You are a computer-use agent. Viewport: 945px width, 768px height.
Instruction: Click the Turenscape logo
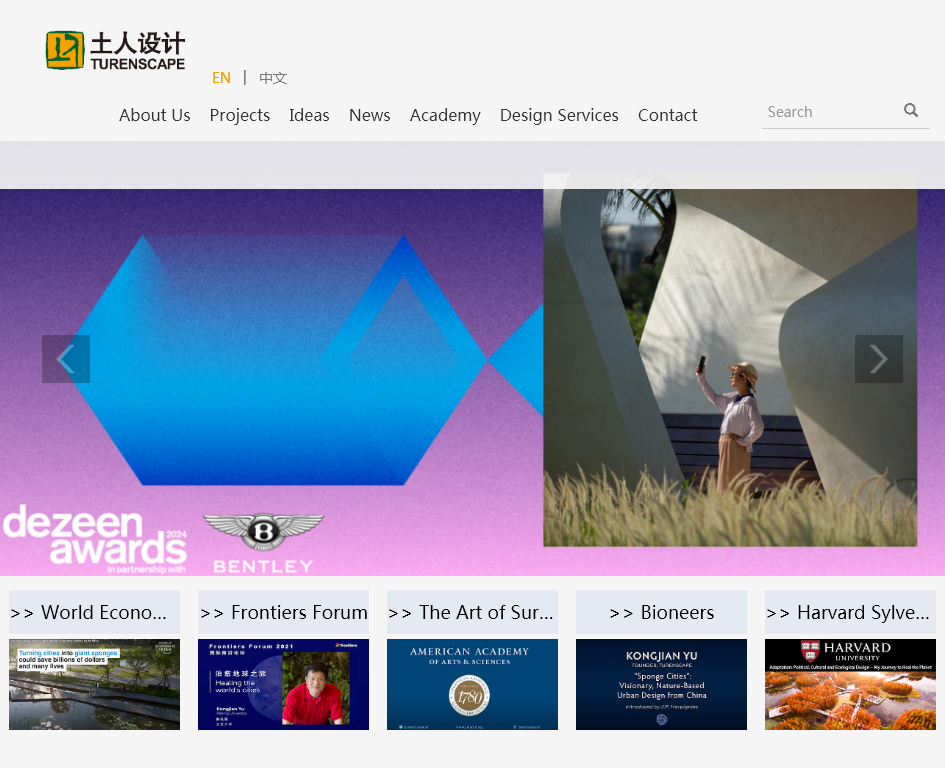coord(115,50)
